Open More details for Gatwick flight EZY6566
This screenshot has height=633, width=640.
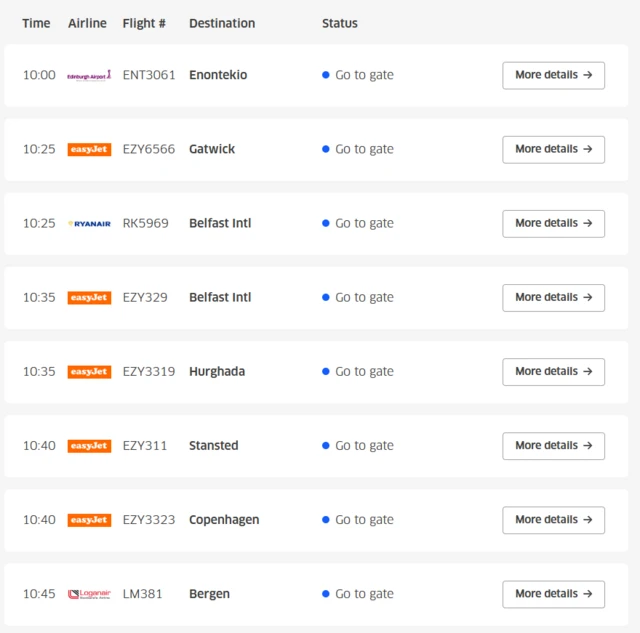click(553, 149)
